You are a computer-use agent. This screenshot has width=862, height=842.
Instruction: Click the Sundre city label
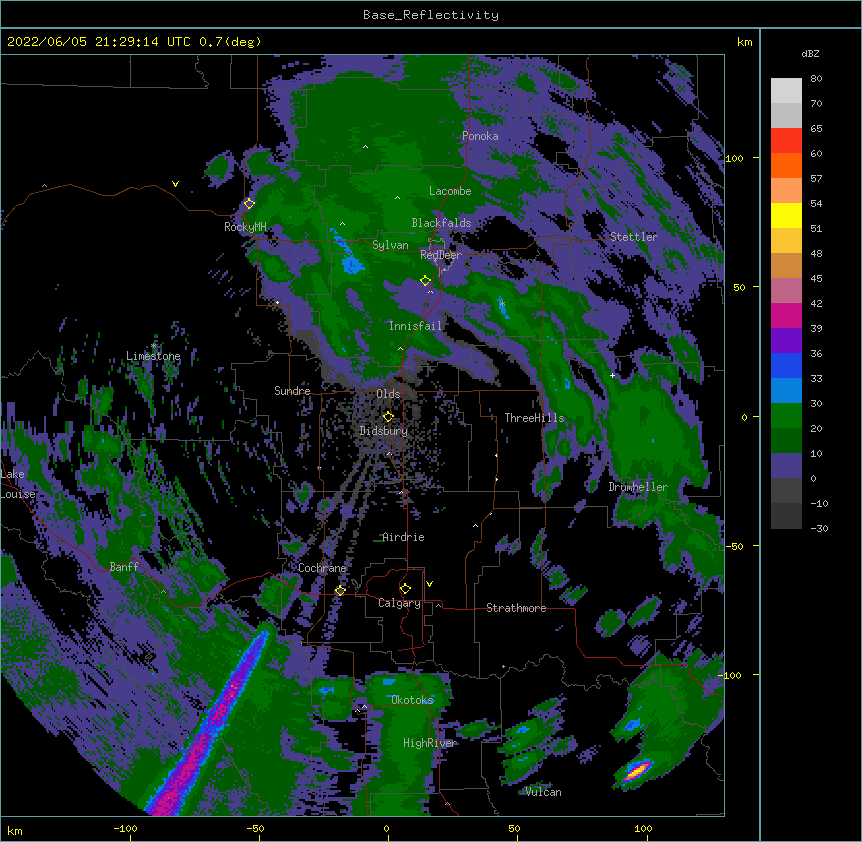point(292,391)
